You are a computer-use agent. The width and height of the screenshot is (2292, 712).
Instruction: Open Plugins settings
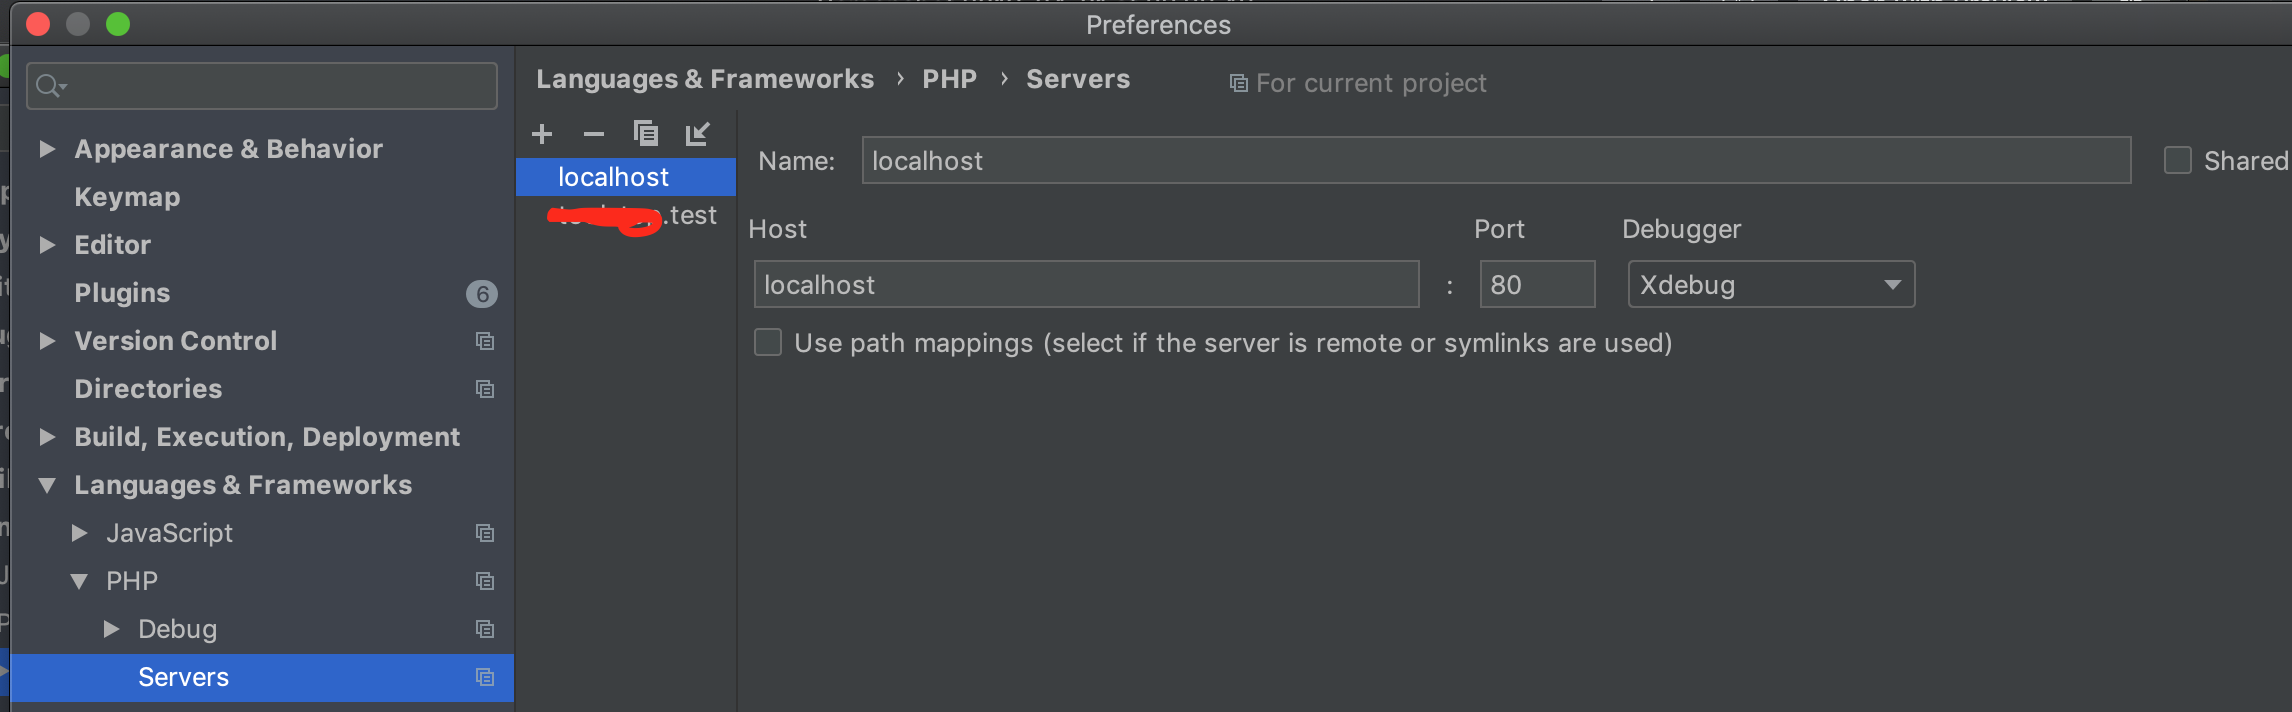(122, 293)
